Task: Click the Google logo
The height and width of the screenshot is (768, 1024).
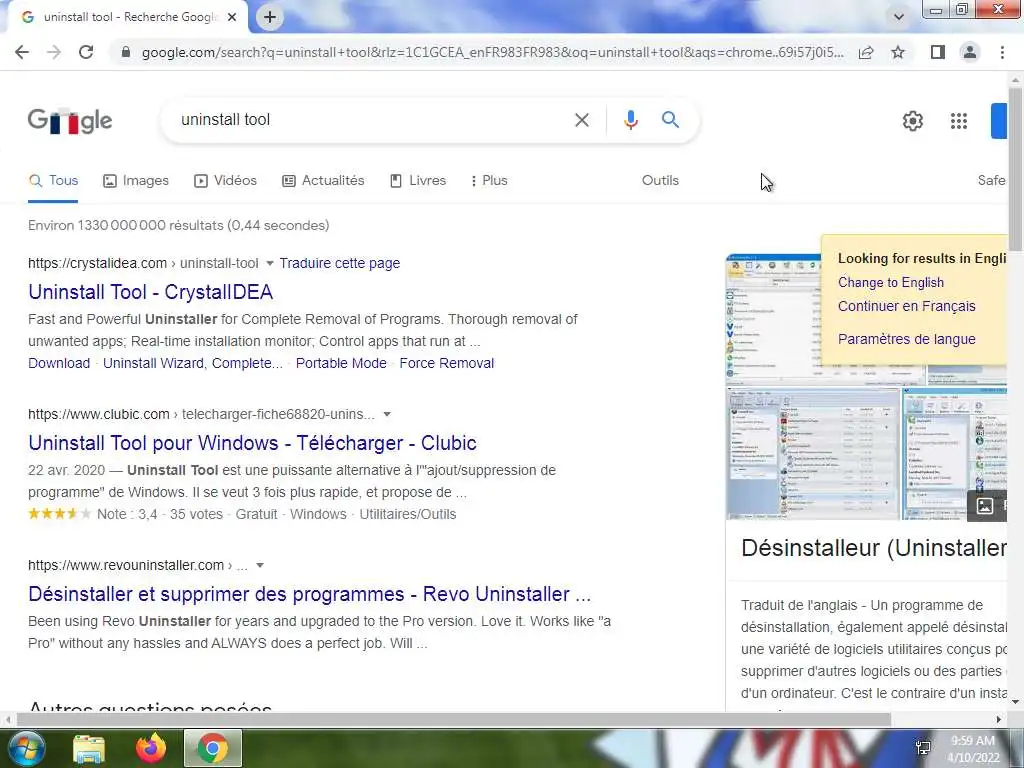Action: [70, 121]
